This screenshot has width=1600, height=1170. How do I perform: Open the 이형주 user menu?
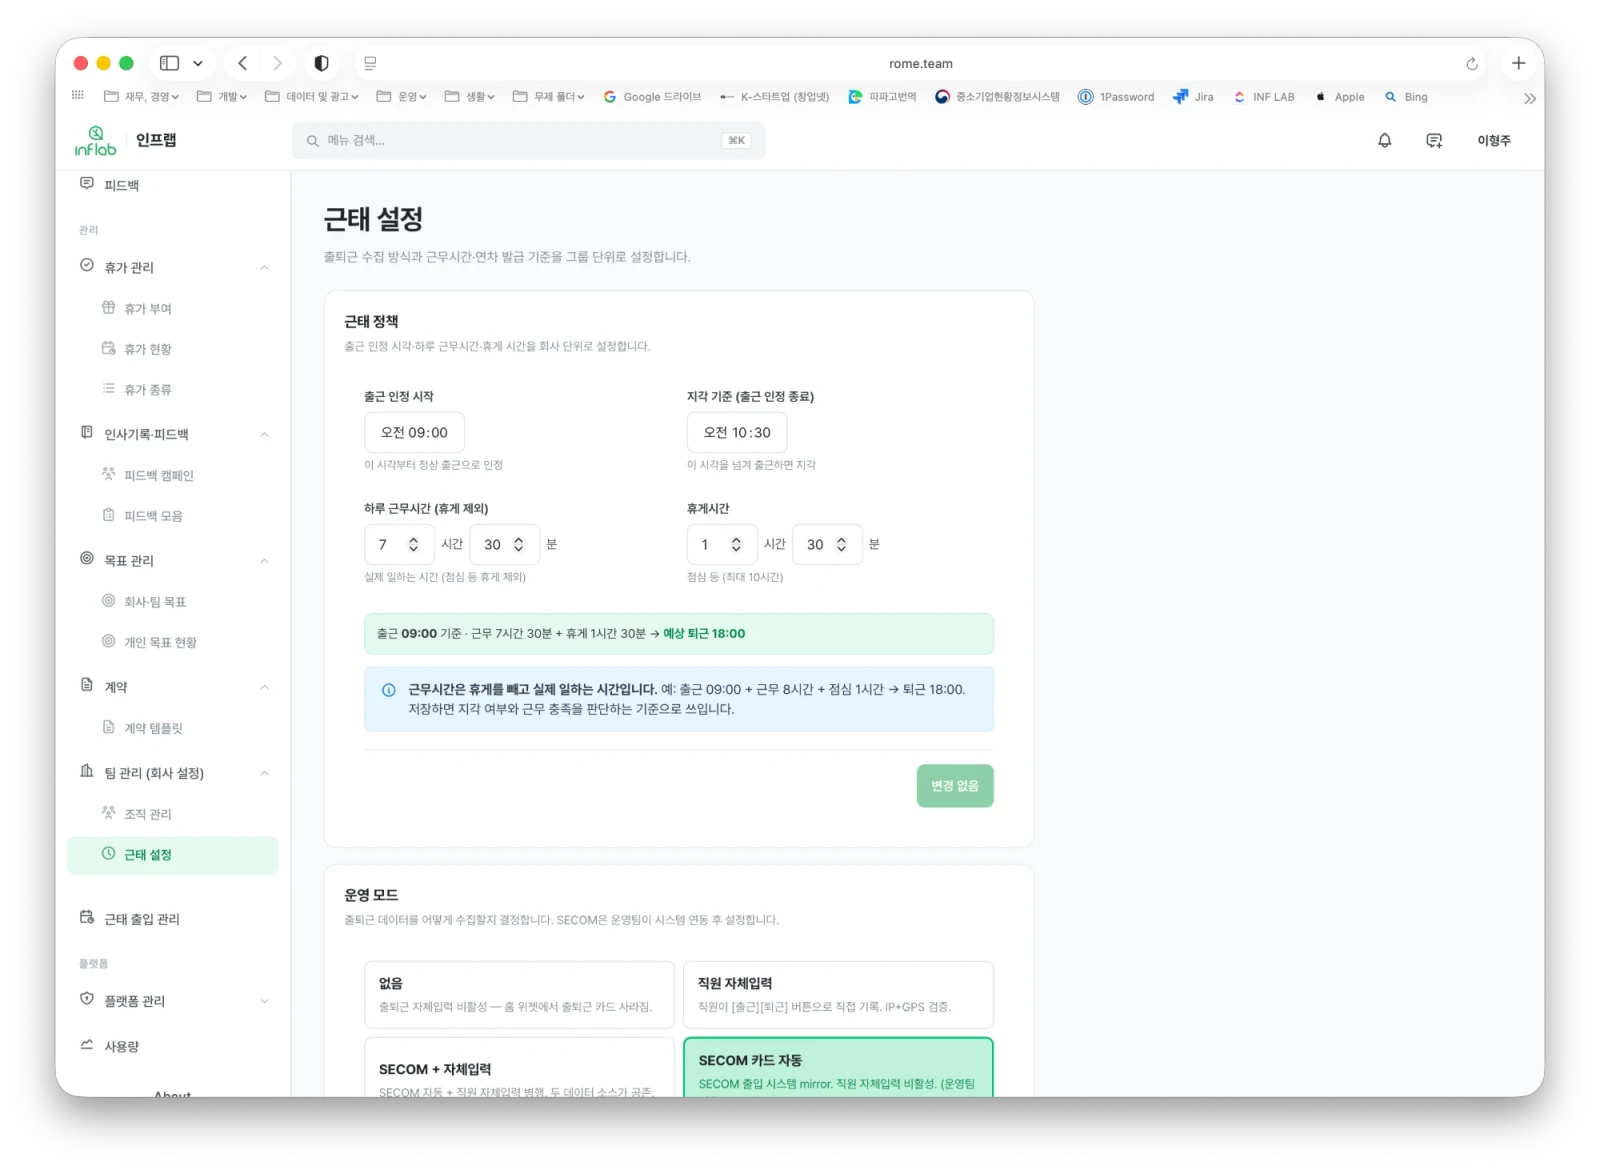pos(1493,141)
